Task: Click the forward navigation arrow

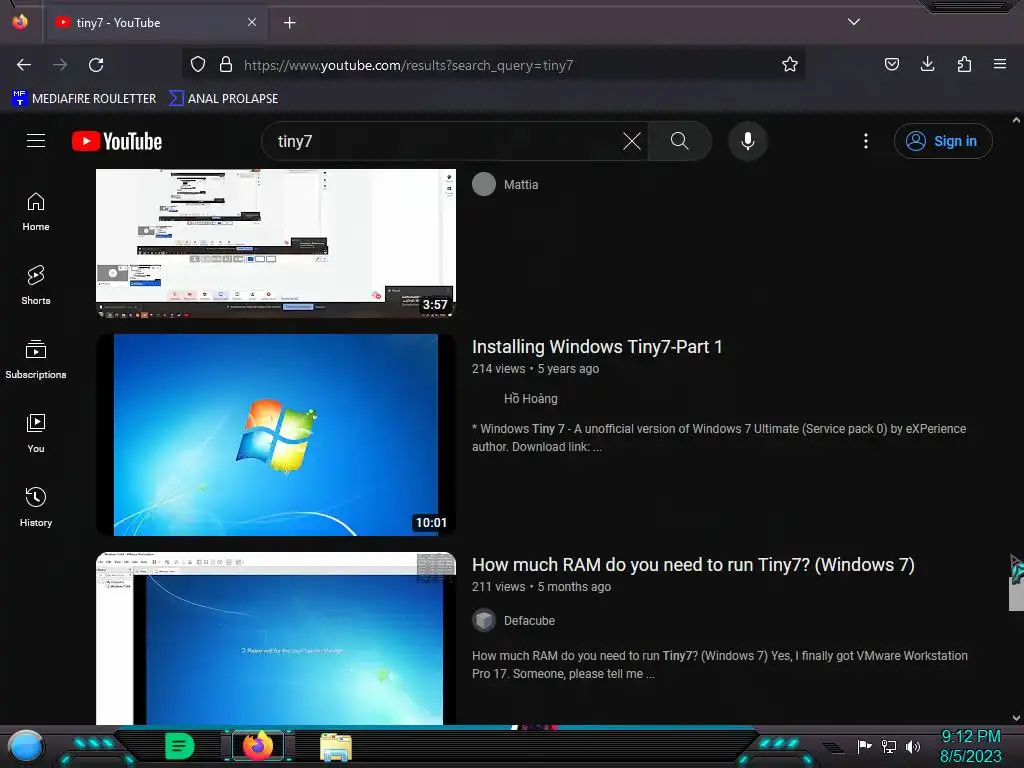Action: click(60, 65)
